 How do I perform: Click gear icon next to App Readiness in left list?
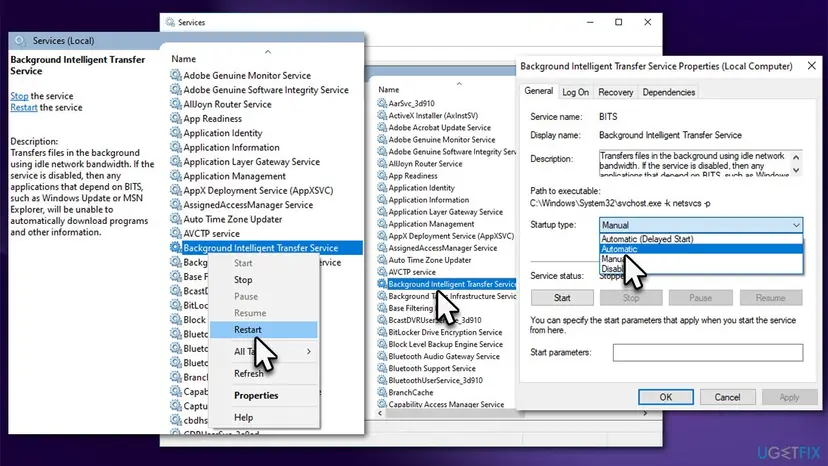point(175,118)
